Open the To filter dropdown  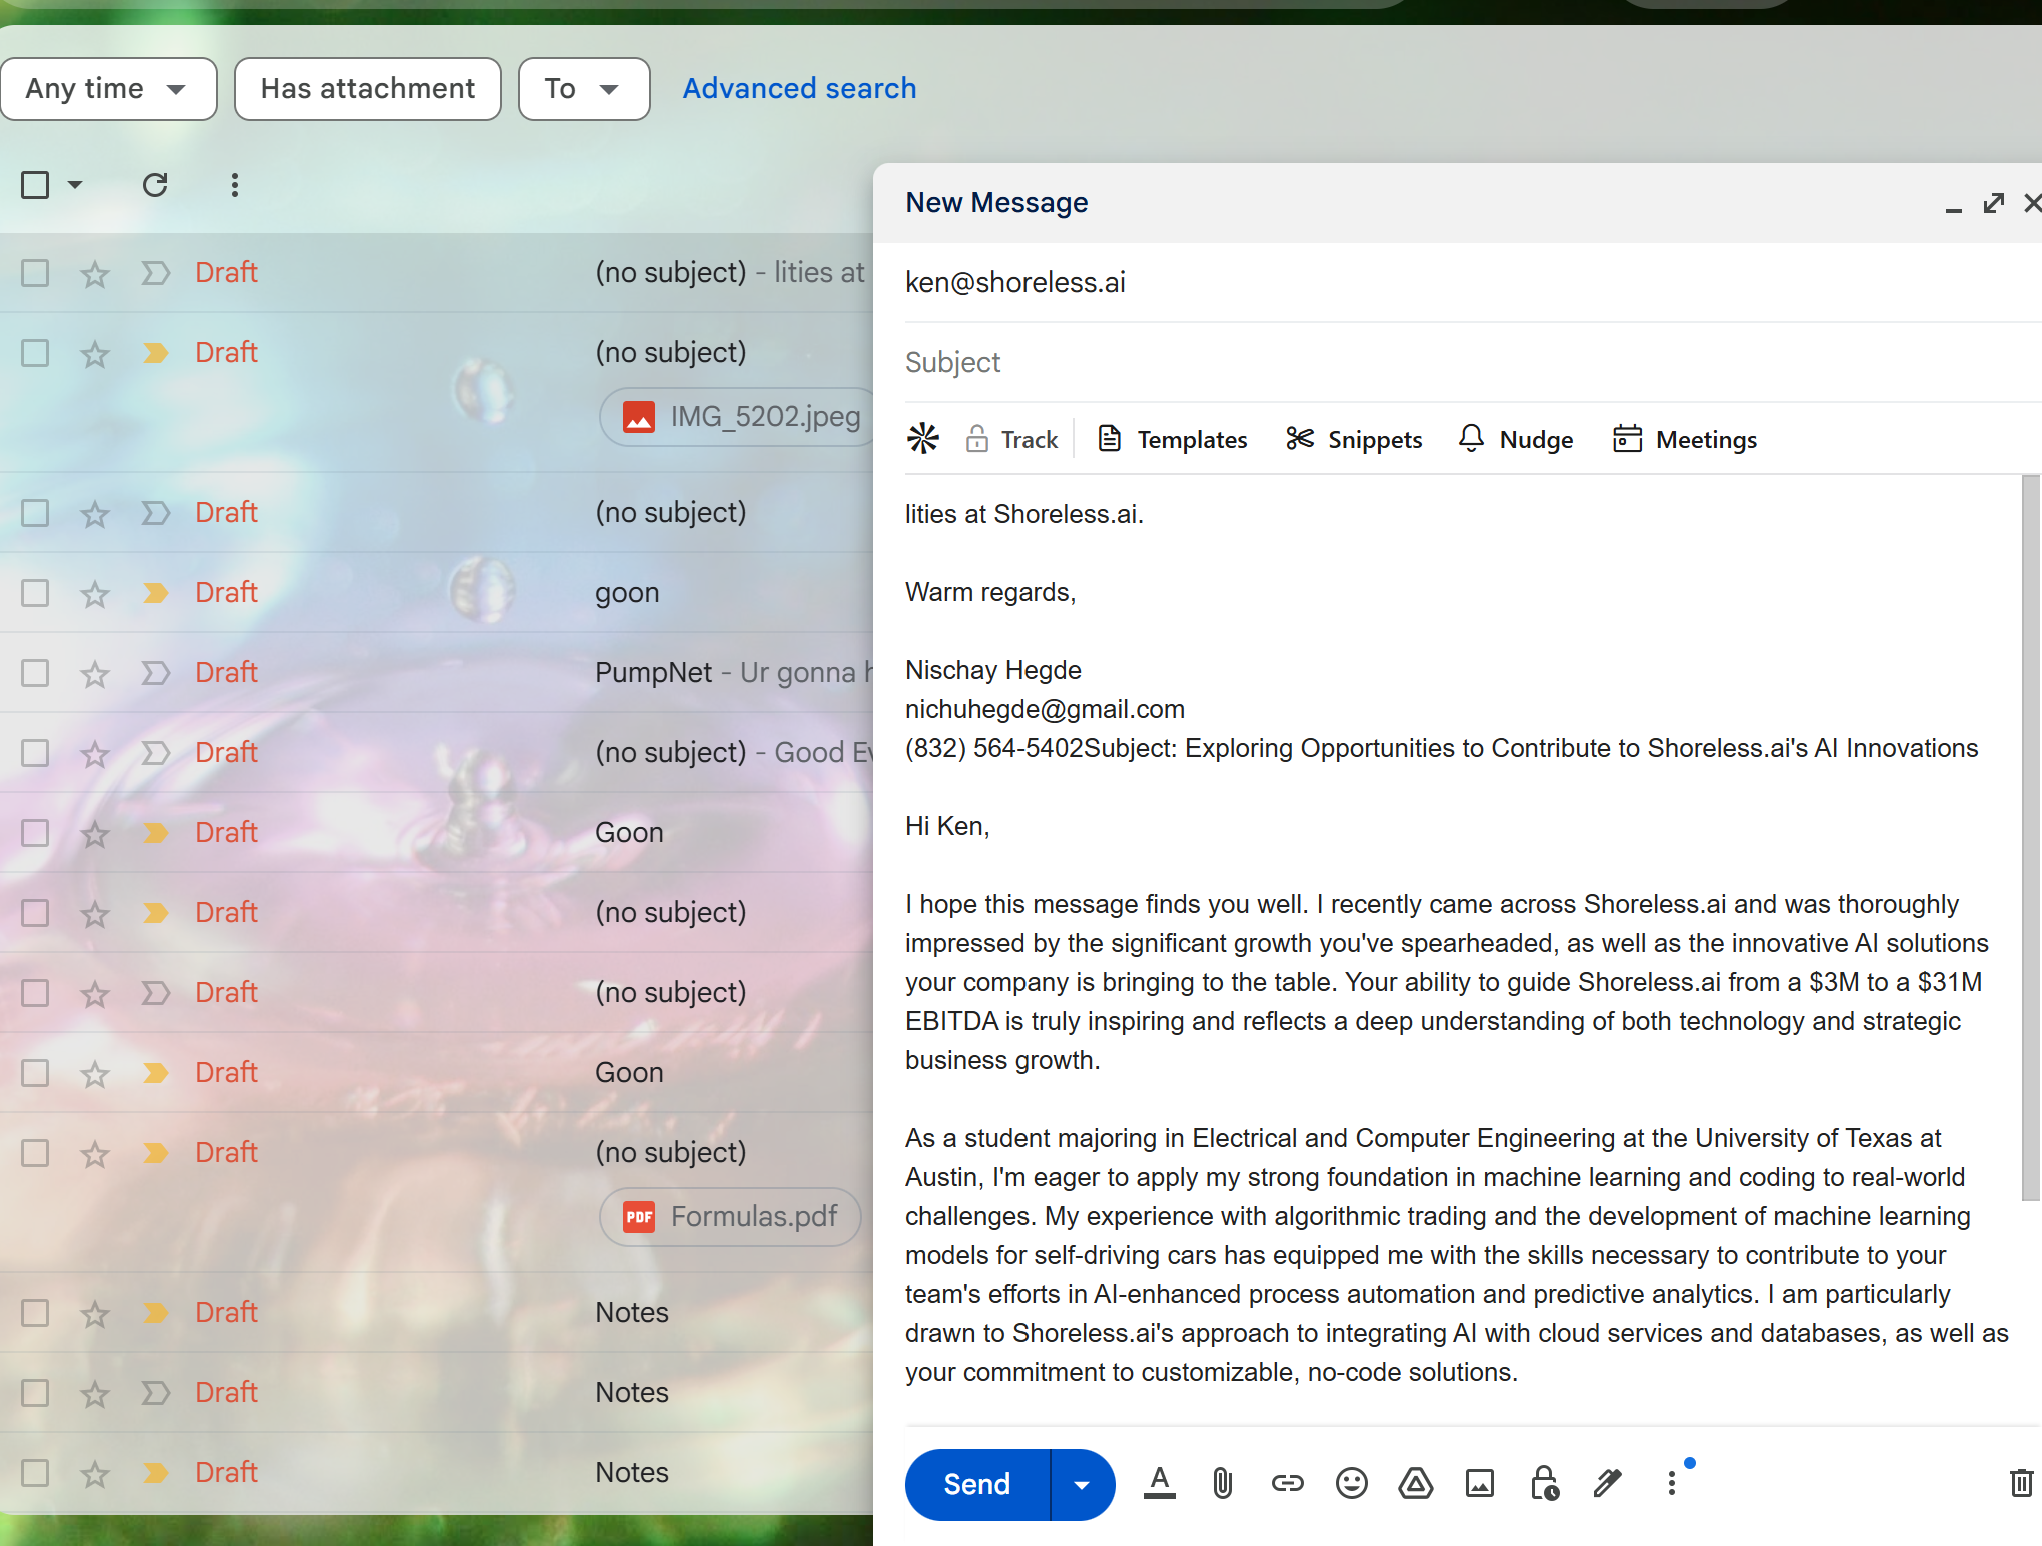click(x=583, y=89)
